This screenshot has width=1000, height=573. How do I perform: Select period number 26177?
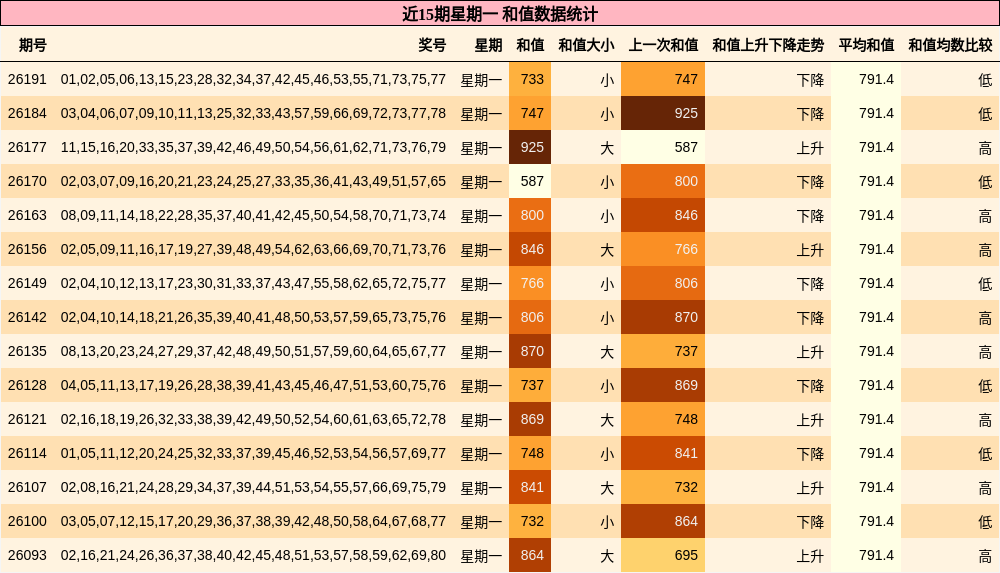(x=27, y=147)
